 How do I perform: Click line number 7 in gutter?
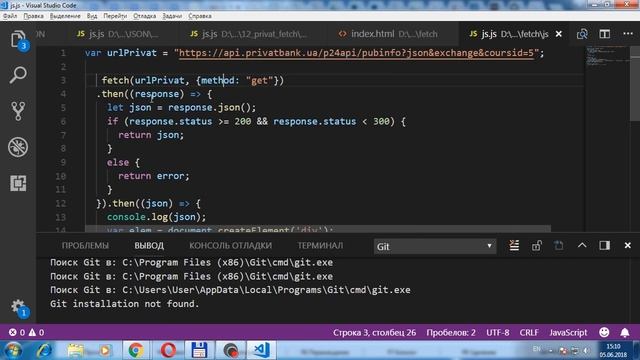(x=63, y=135)
